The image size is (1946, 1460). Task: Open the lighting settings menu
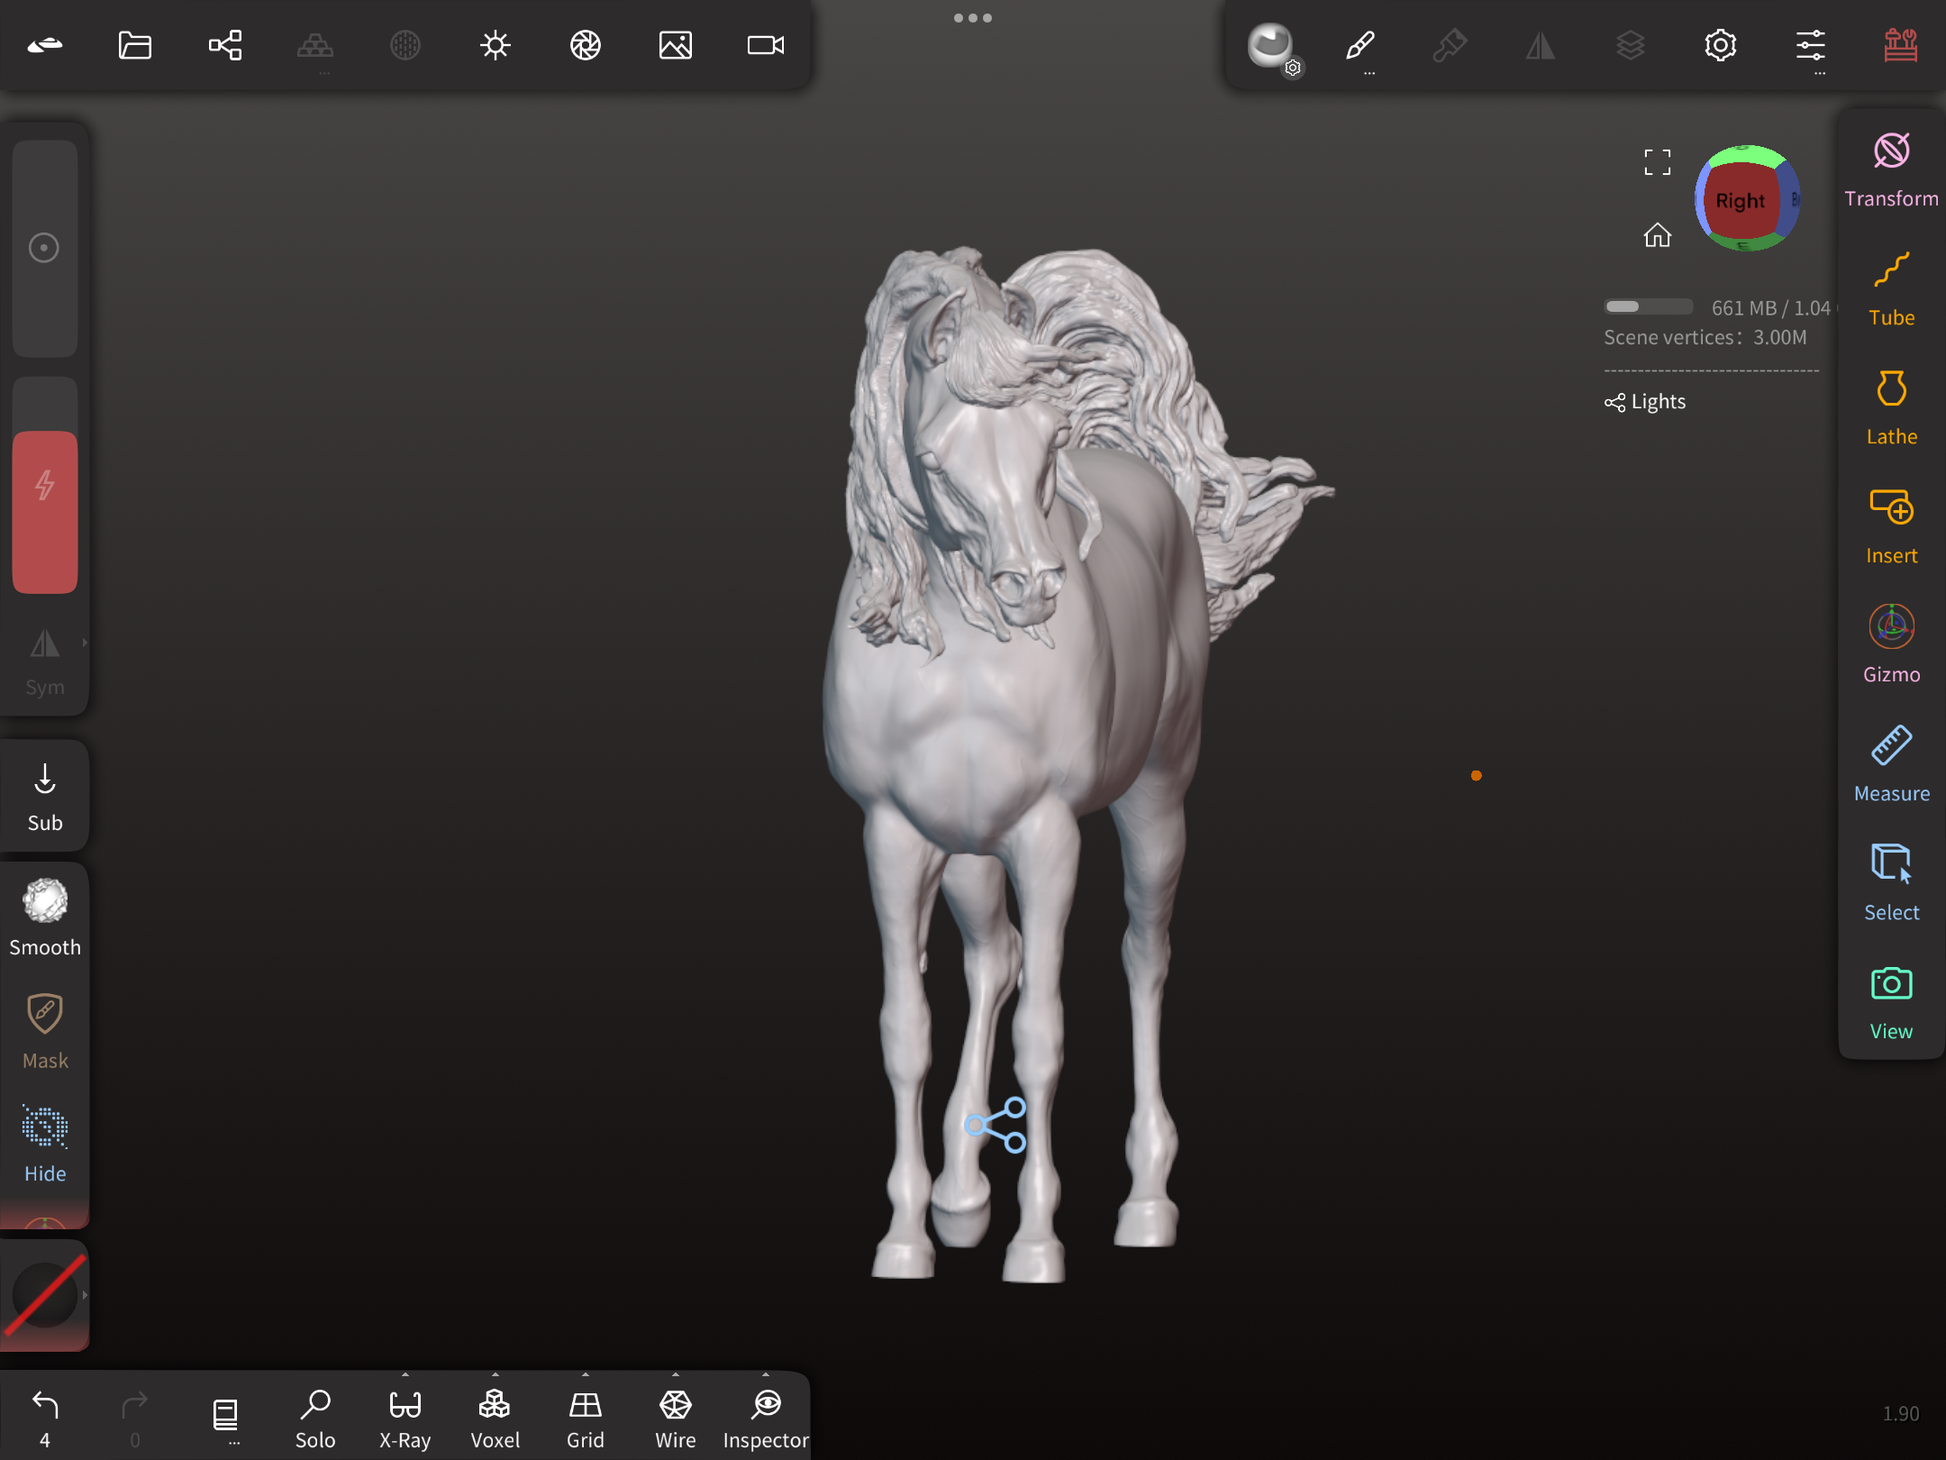click(495, 45)
